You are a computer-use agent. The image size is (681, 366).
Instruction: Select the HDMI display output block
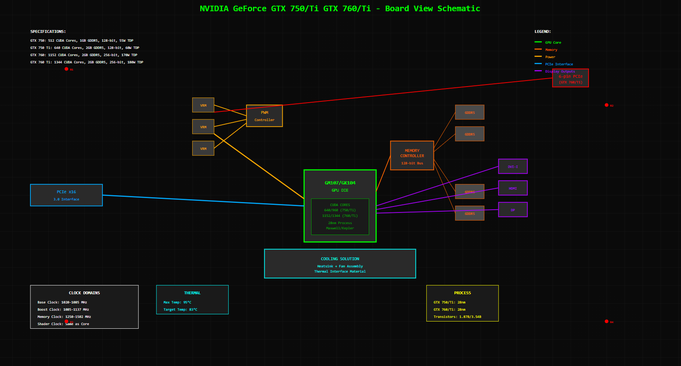pos(513,188)
